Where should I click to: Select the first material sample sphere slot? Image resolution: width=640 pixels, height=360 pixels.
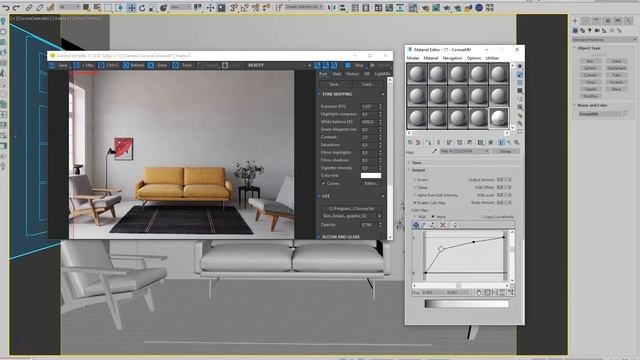(417, 74)
